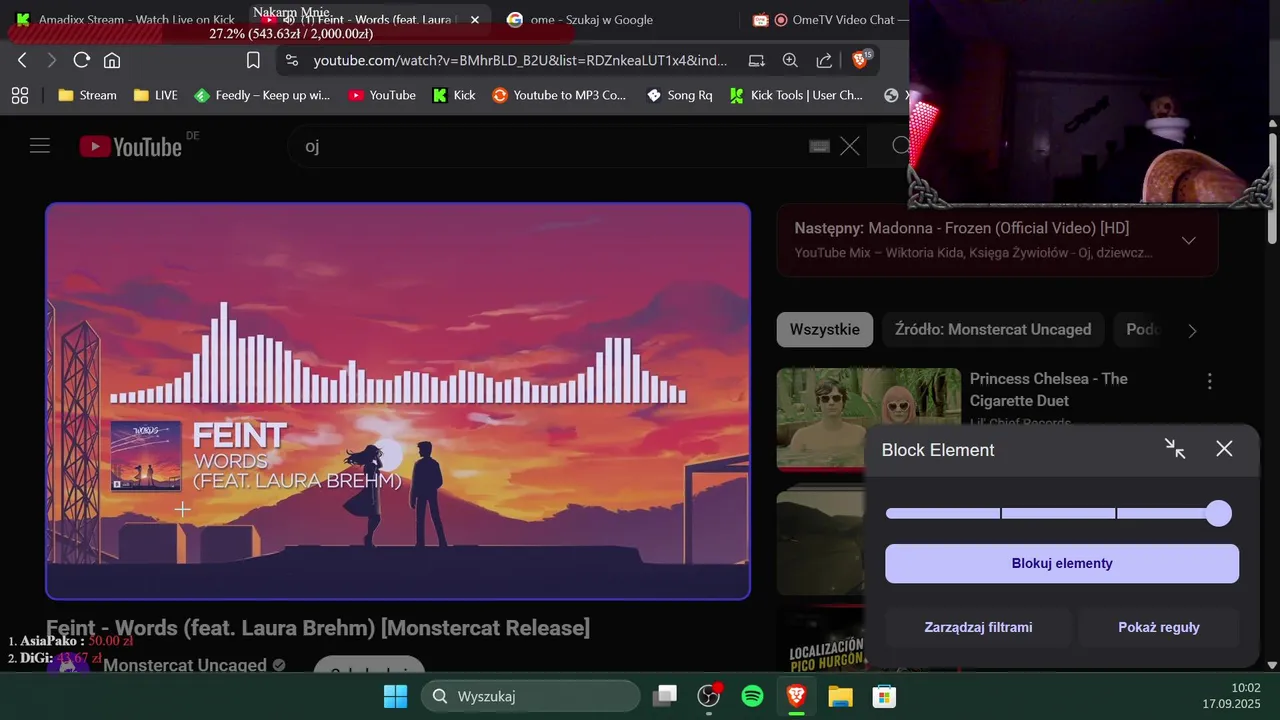Close the Feint - Words YouTube tab
The width and height of the screenshot is (1280, 720).
pyautogui.click(x=475, y=19)
